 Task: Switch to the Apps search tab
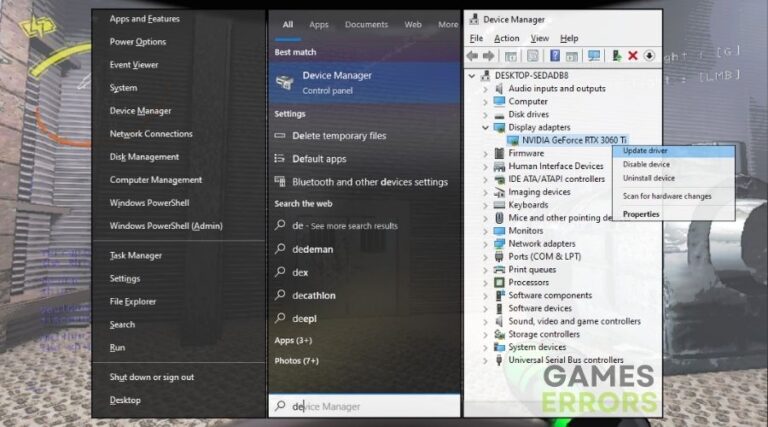(319, 24)
